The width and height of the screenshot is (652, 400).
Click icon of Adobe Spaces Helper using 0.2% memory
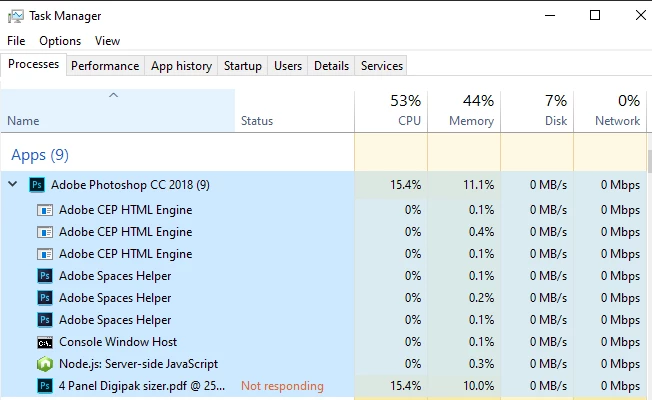pos(45,298)
